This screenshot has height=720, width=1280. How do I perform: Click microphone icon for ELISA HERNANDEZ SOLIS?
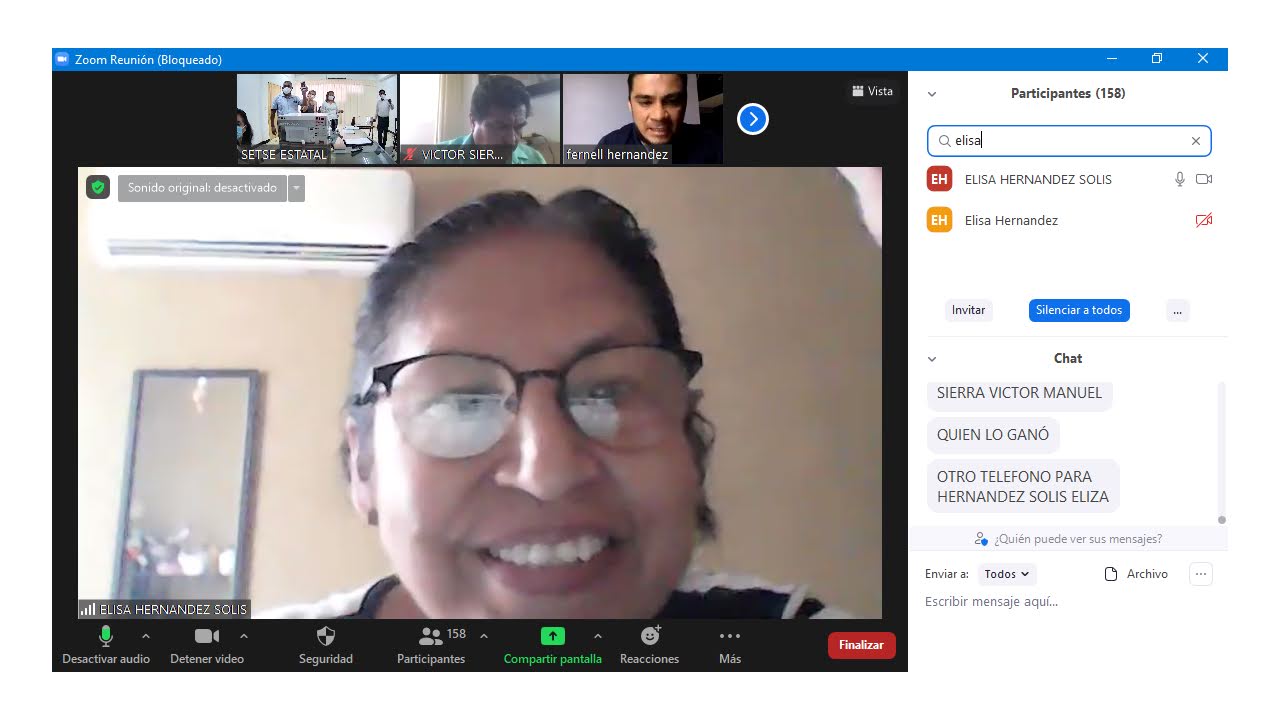coord(1180,179)
